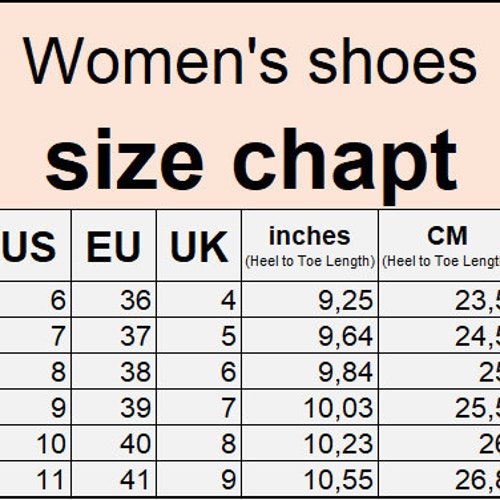Screen dimensions: 500x500
Task: Click US size 8 cell
Action: pyautogui.click(x=35, y=372)
